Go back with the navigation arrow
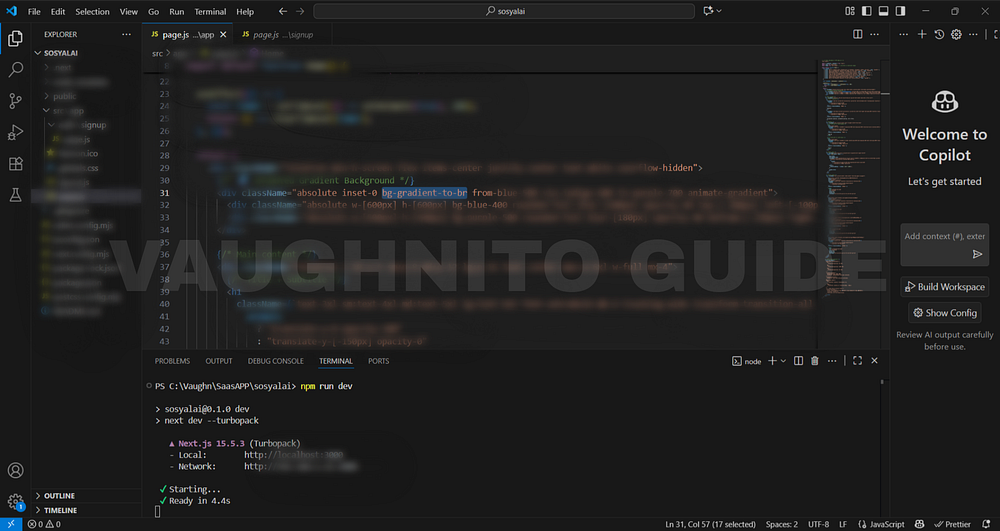The image size is (1000, 531). tap(283, 11)
